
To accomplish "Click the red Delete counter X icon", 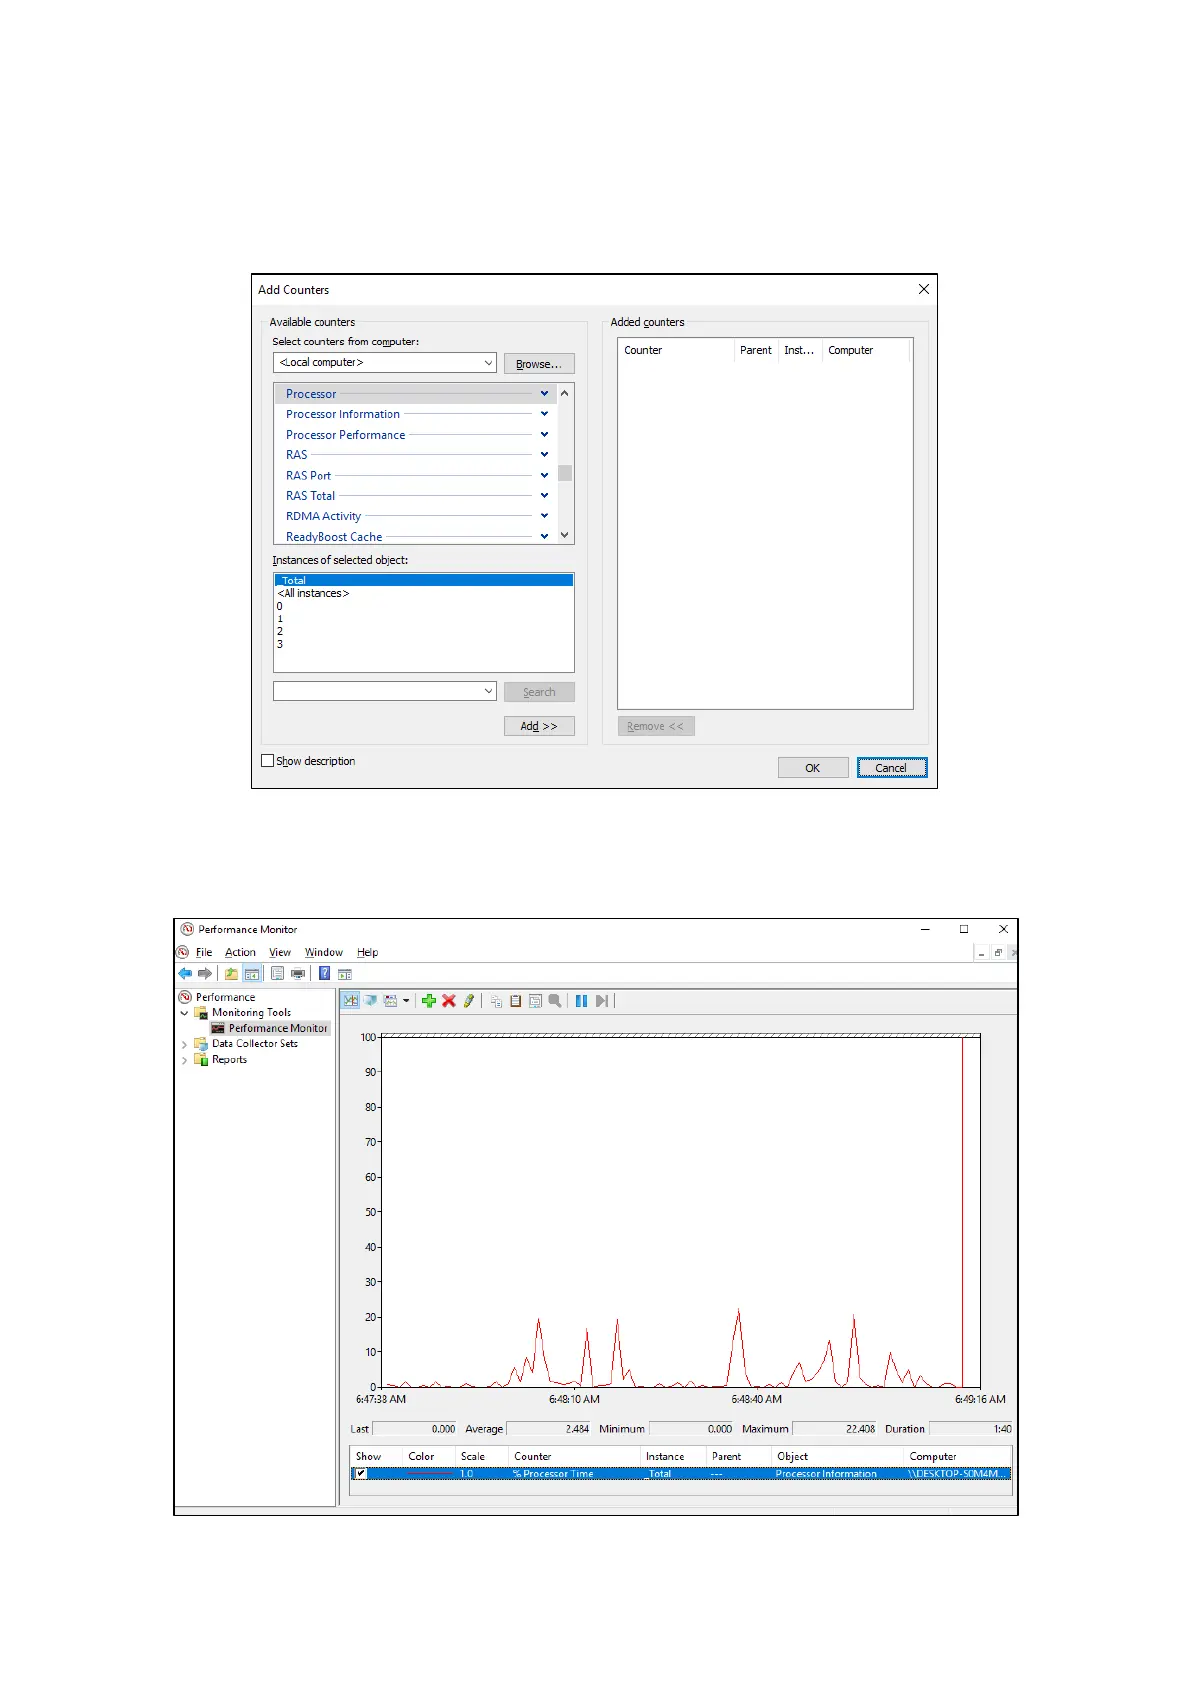I will [x=449, y=1001].
